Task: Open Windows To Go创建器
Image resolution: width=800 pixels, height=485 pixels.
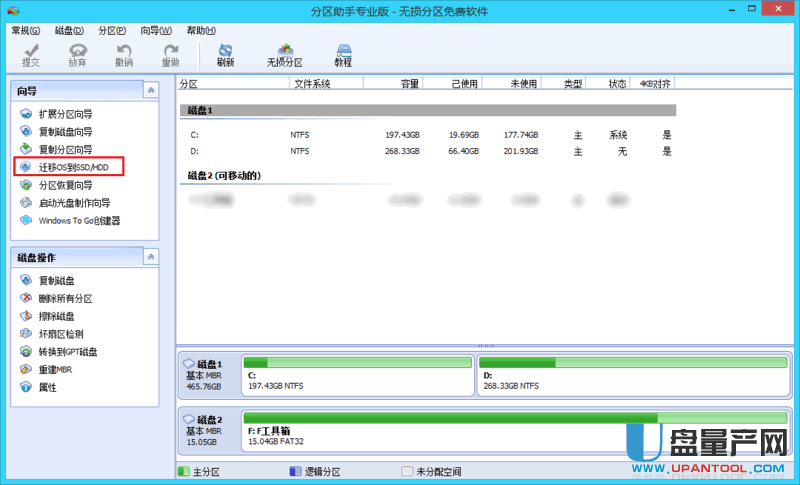Action: pos(78,221)
